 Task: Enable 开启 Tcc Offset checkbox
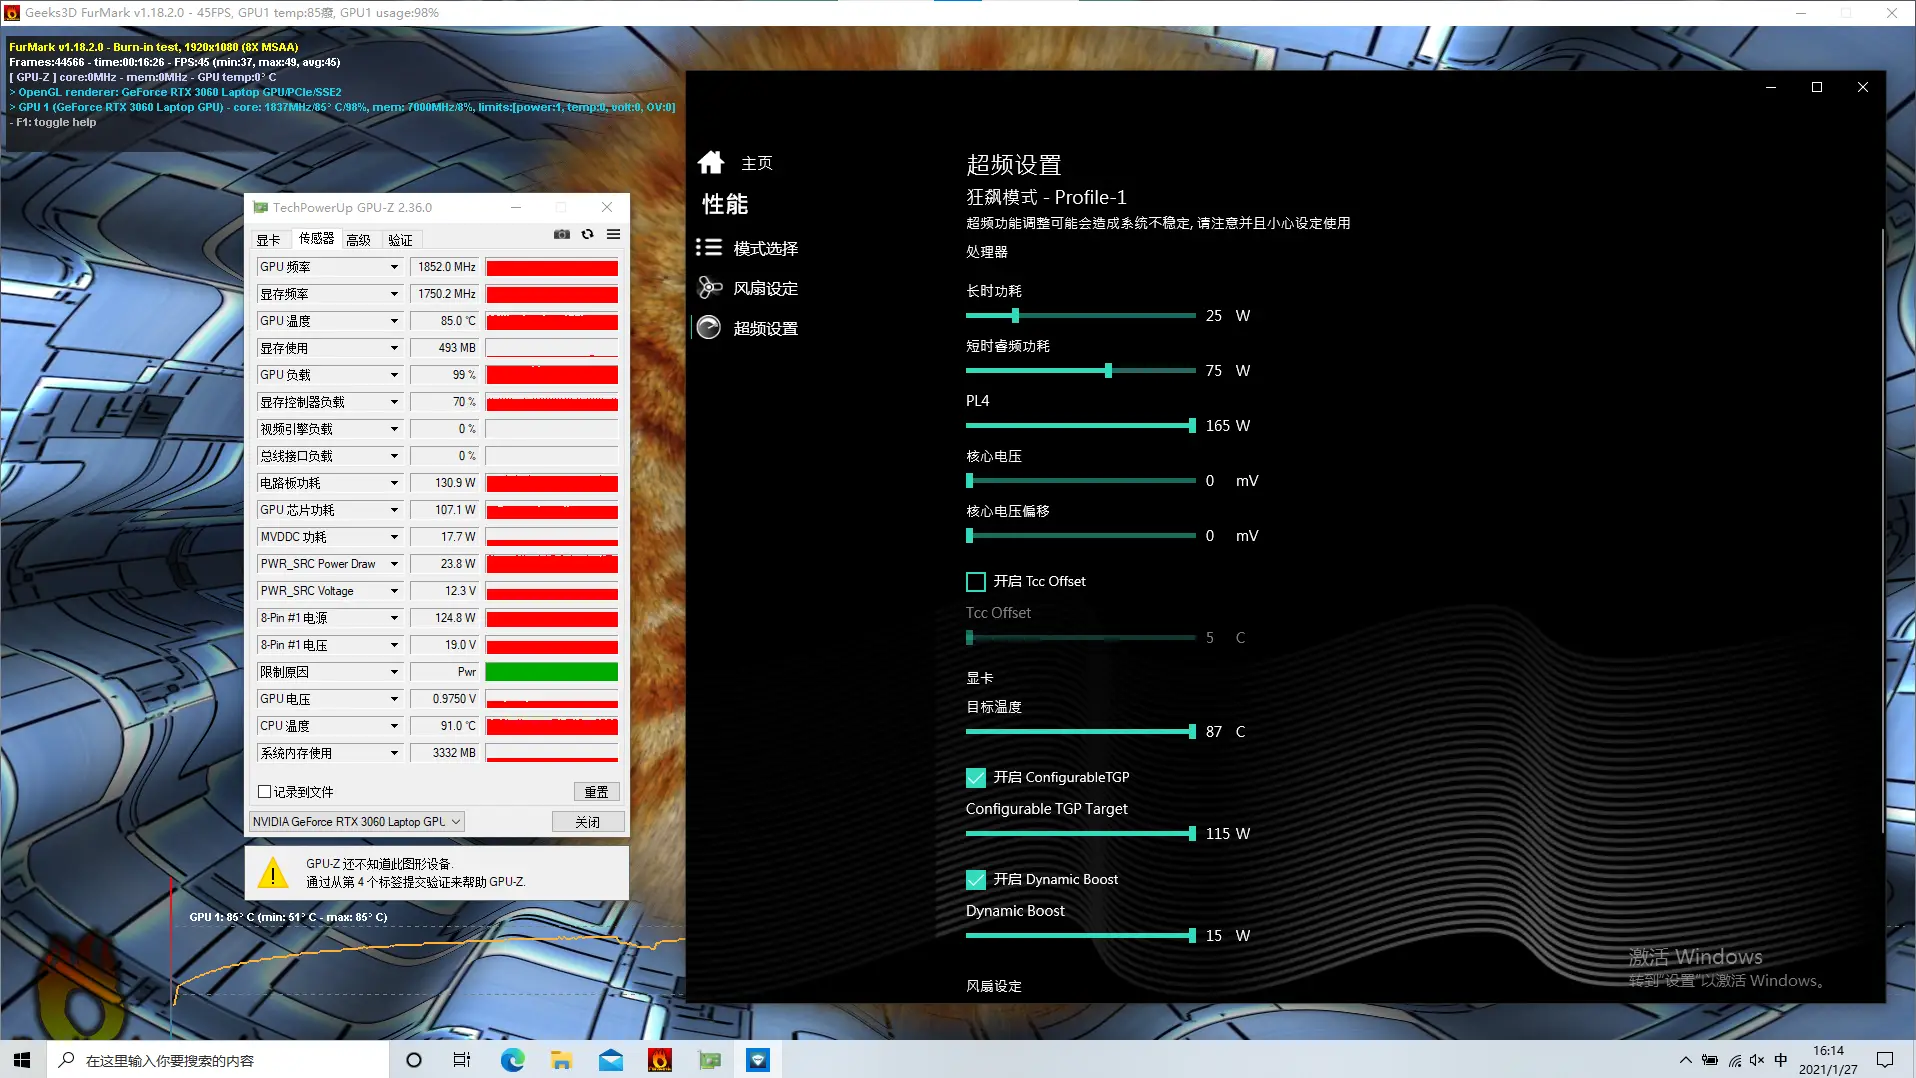pyautogui.click(x=976, y=581)
